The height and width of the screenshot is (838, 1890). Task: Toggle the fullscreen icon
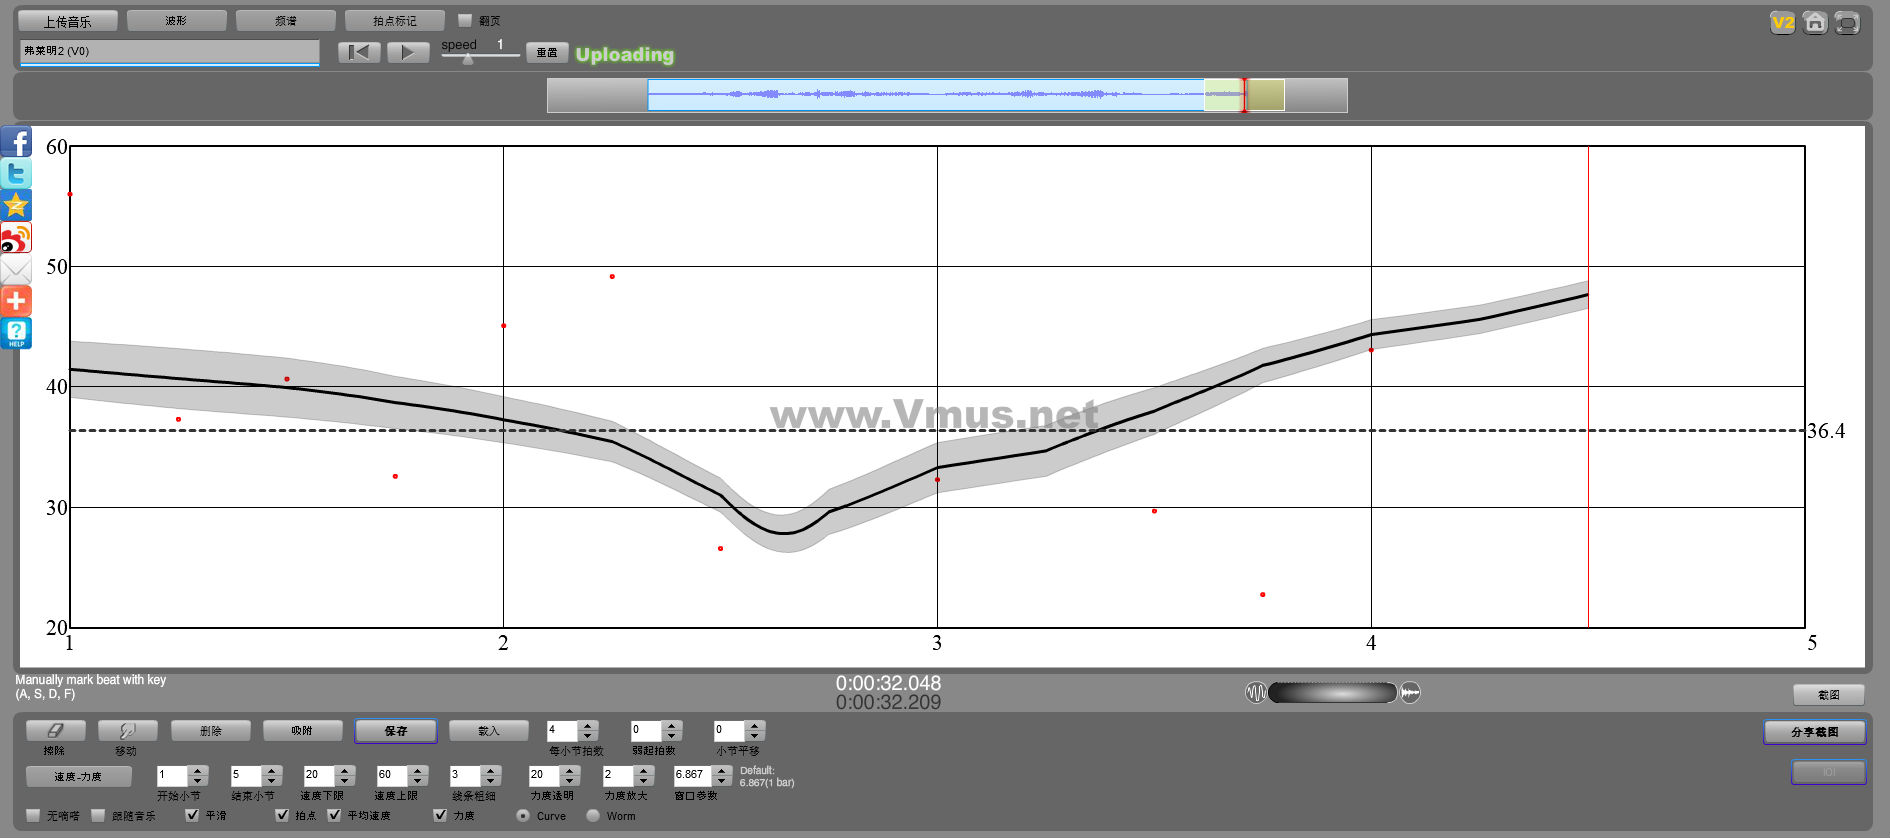(1847, 23)
